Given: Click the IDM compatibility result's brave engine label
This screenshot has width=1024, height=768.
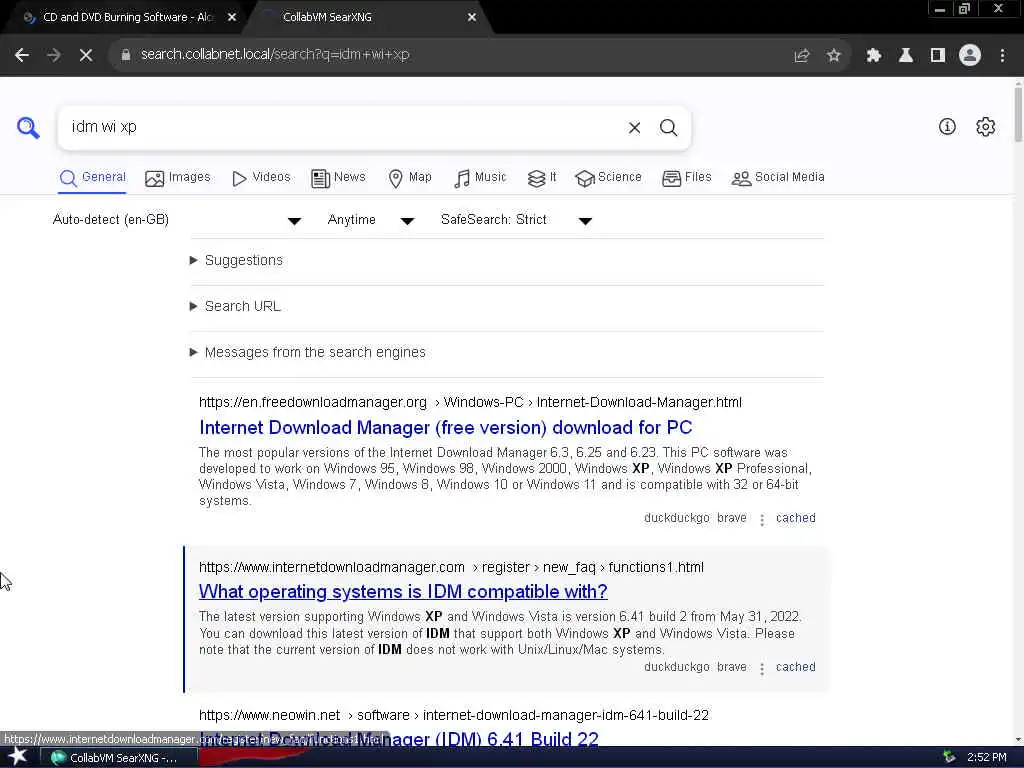Looking at the screenshot, I should tap(731, 667).
